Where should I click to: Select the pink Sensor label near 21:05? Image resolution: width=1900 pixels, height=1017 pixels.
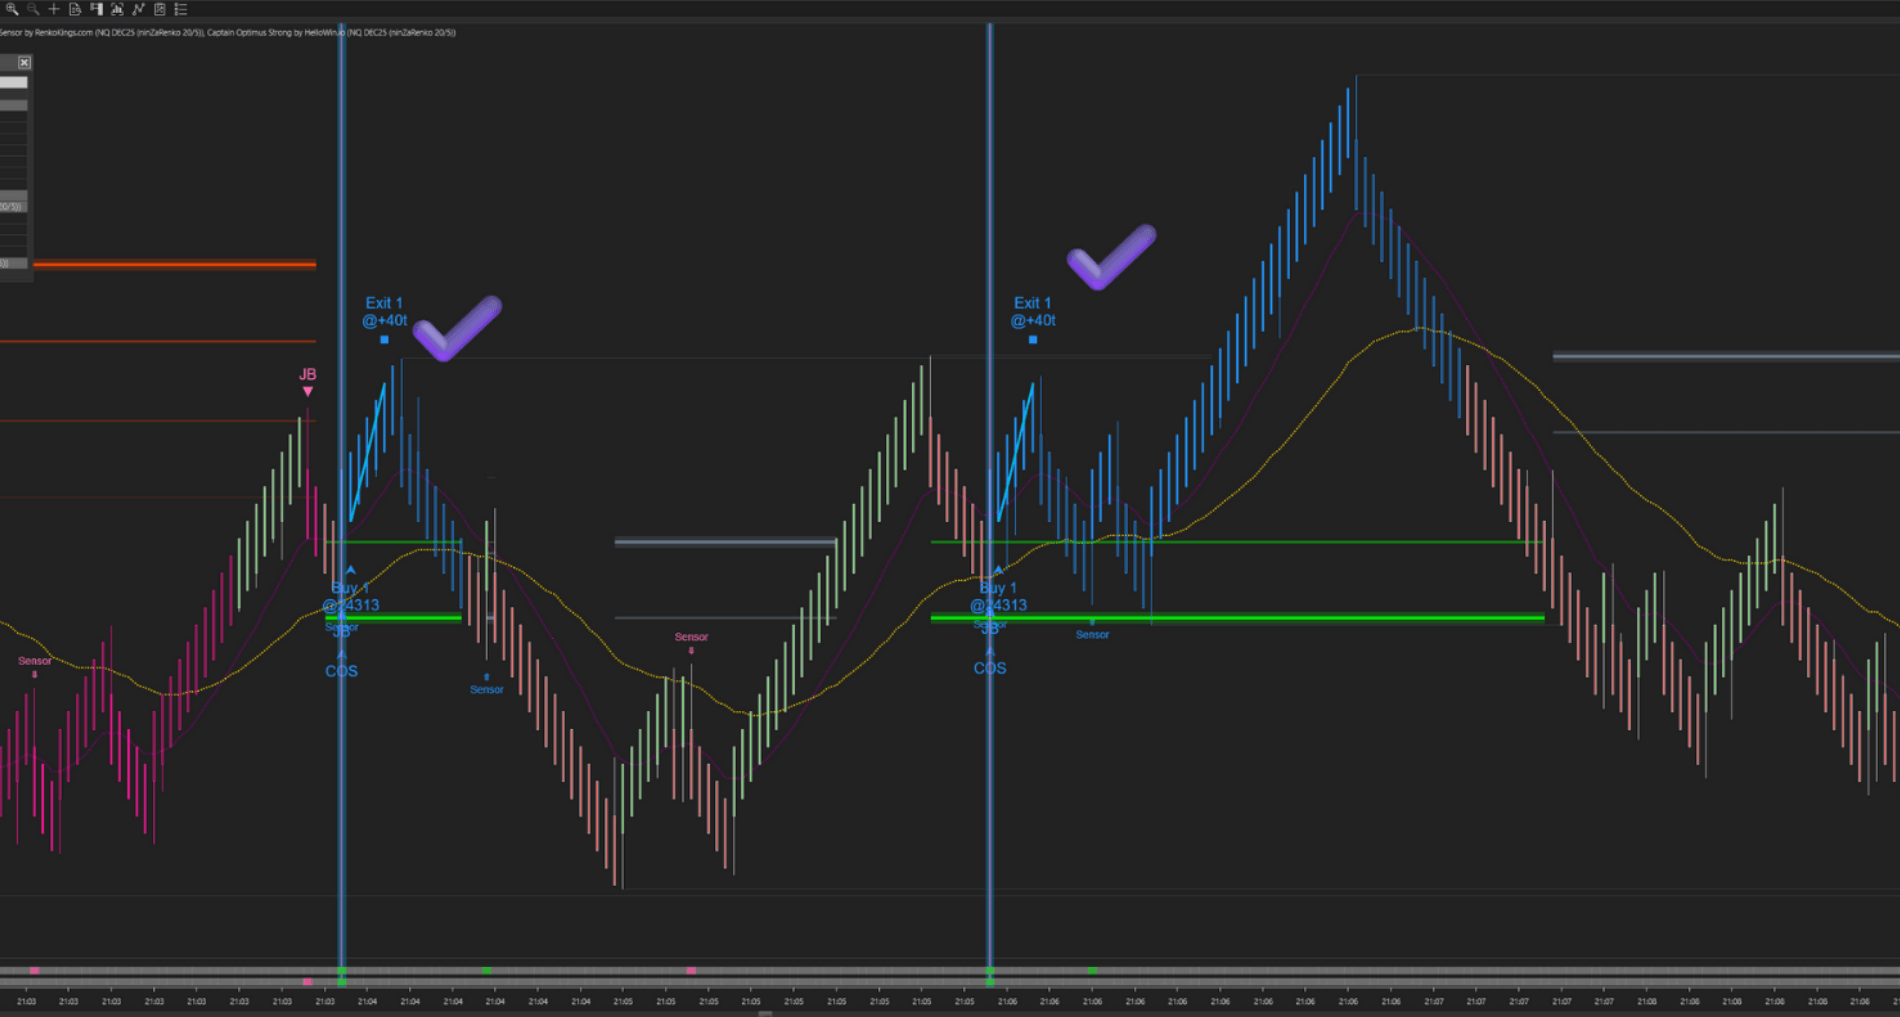coord(691,637)
